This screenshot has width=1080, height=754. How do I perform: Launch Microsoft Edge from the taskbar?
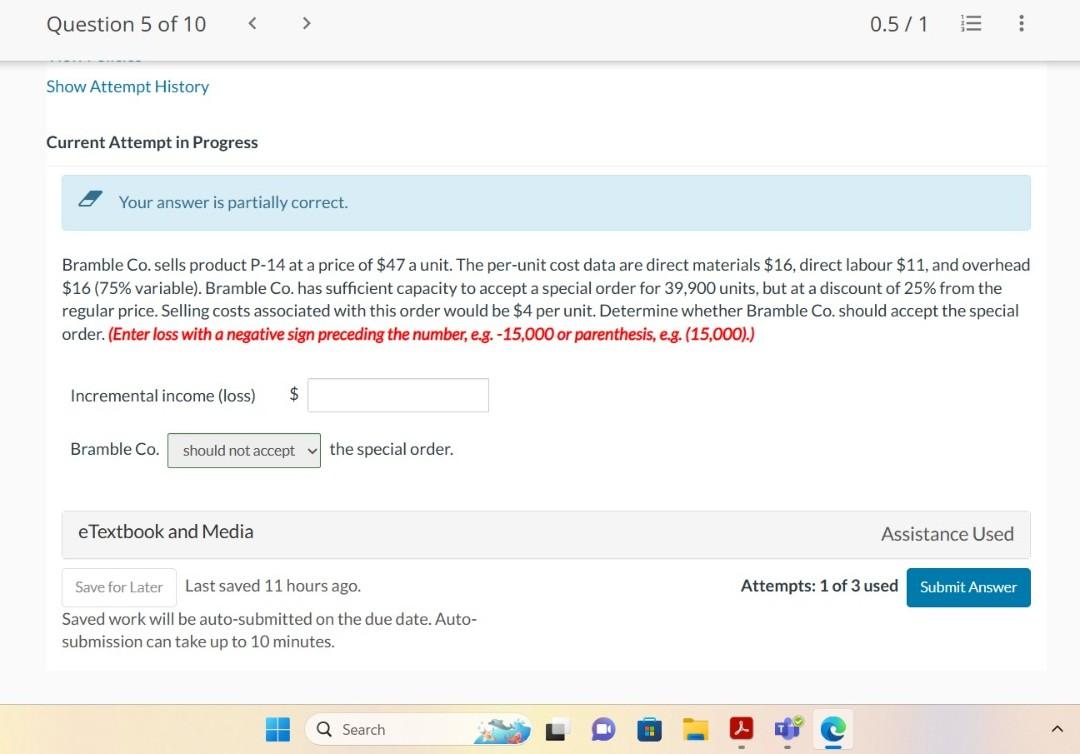click(832, 731)
